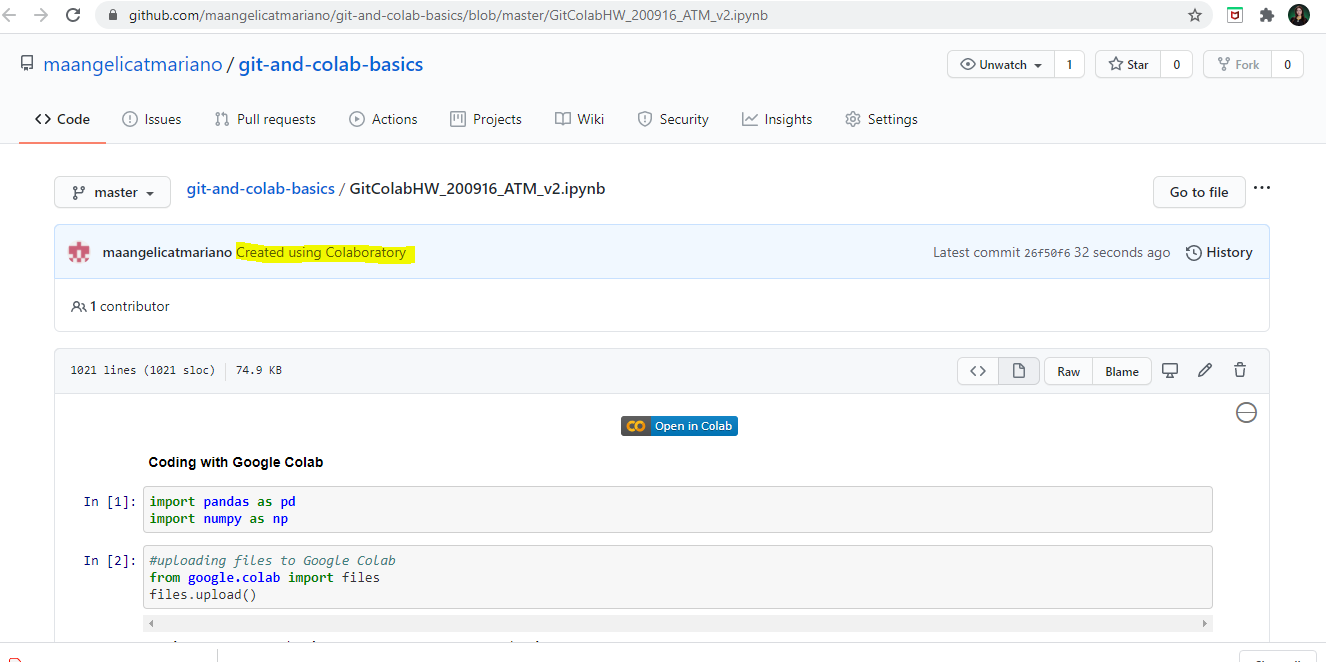Open the notebook via the Open in Colab badge
The height and width of the screenshot is (662, 1326).
click(679, 425)
